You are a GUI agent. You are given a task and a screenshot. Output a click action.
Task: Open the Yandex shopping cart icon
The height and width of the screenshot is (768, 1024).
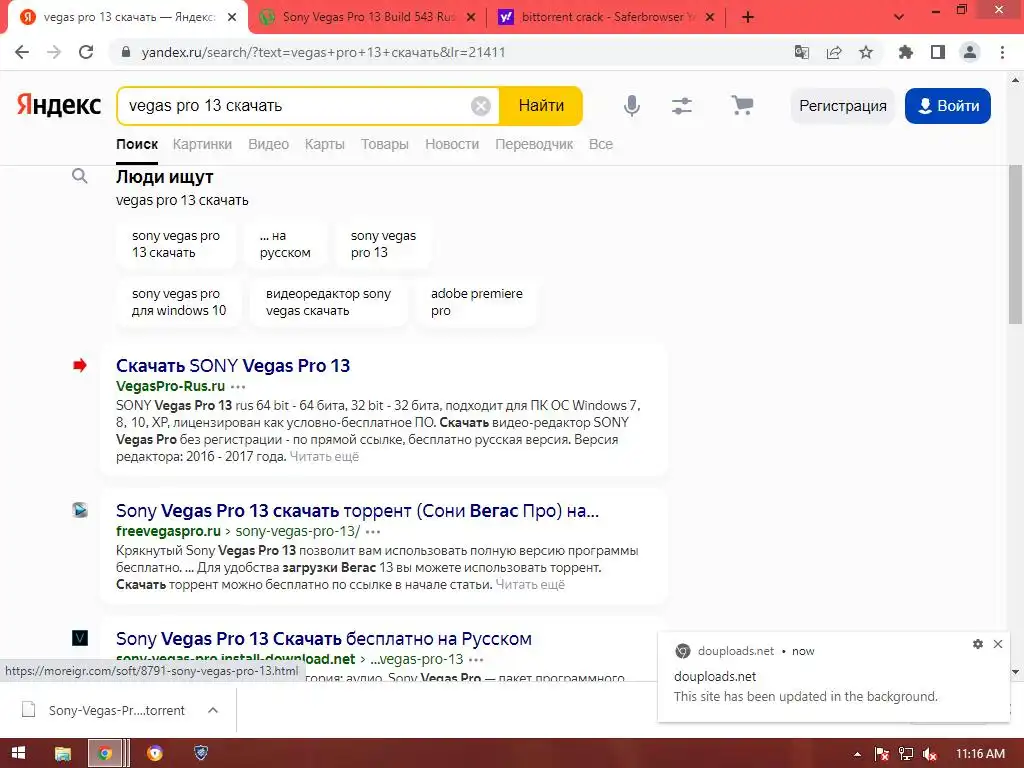coord(742,105)
